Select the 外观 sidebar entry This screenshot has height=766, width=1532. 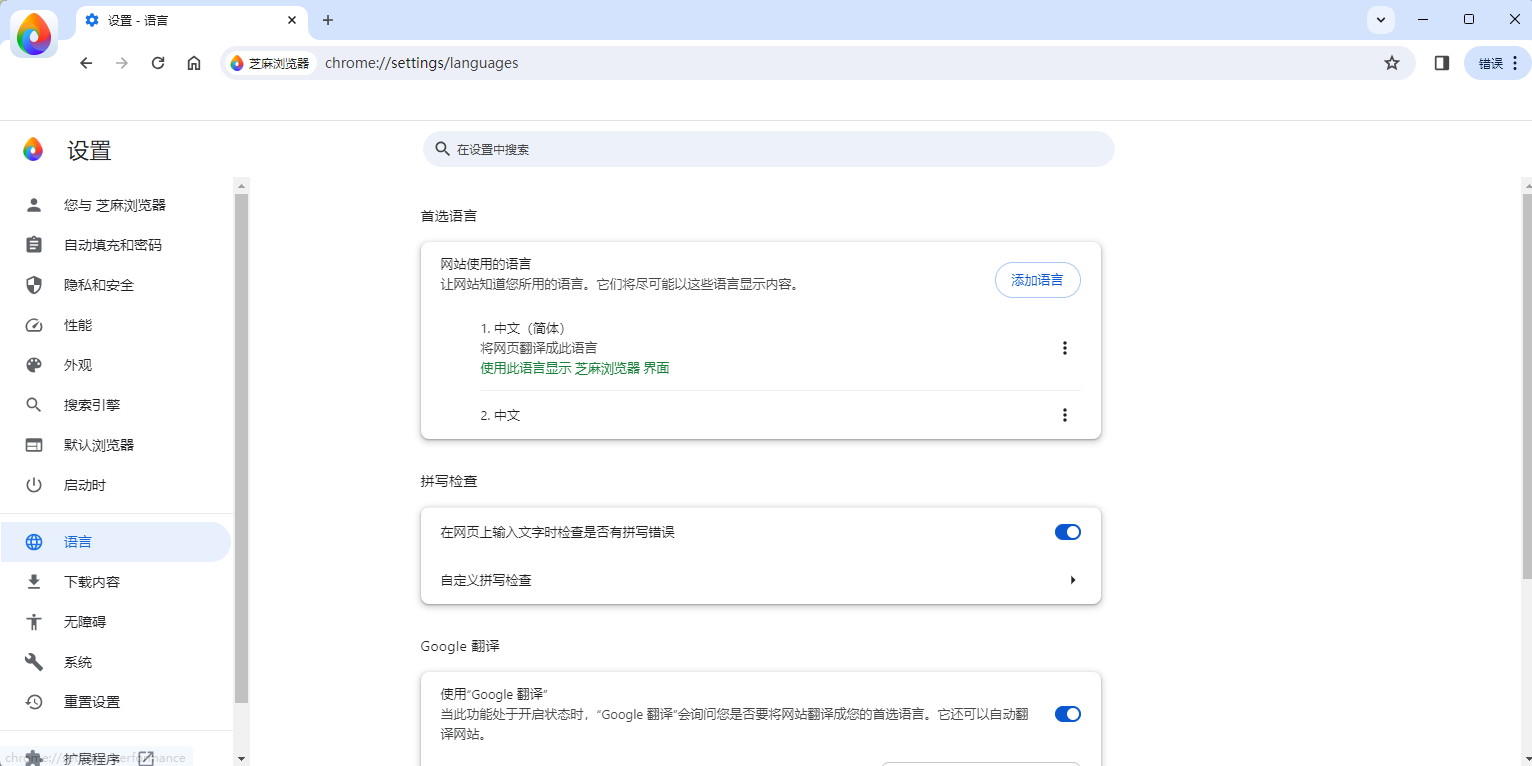click(78, 364)
